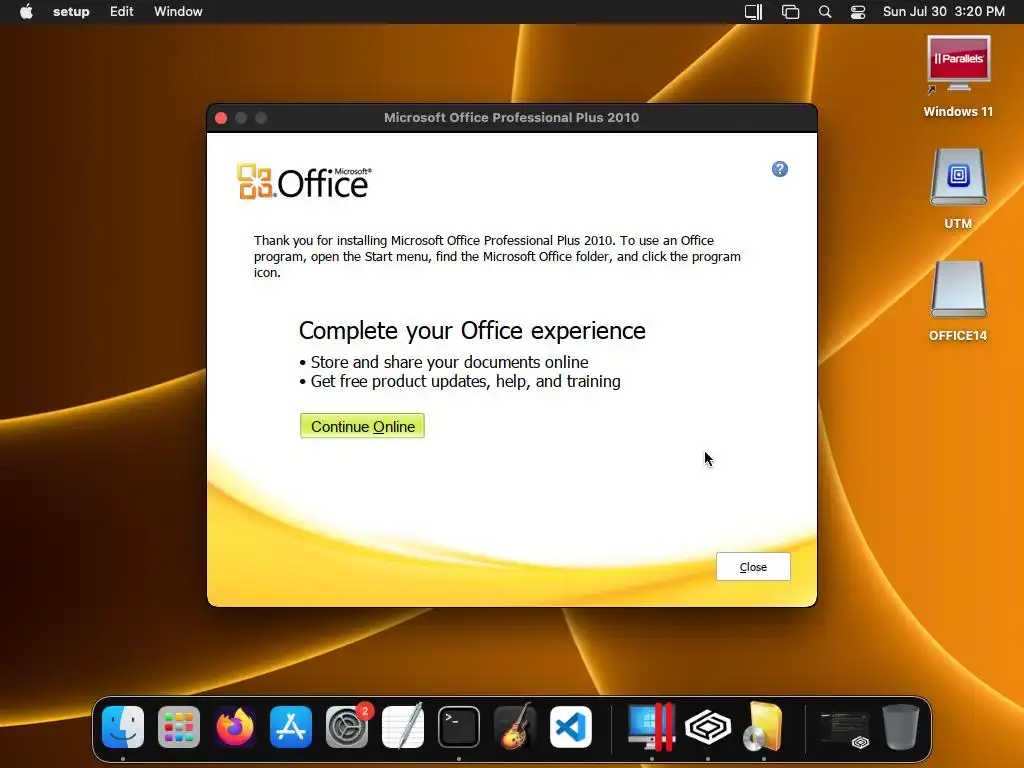Click the Close button in installer

(x=753, y=567)
